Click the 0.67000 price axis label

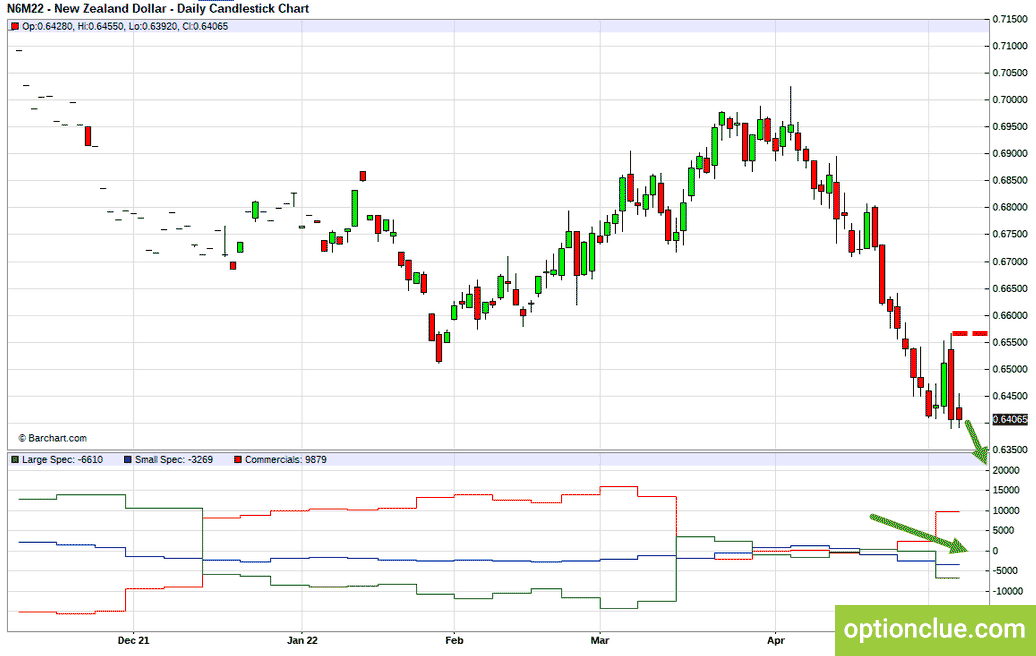tap(1010, 262)
